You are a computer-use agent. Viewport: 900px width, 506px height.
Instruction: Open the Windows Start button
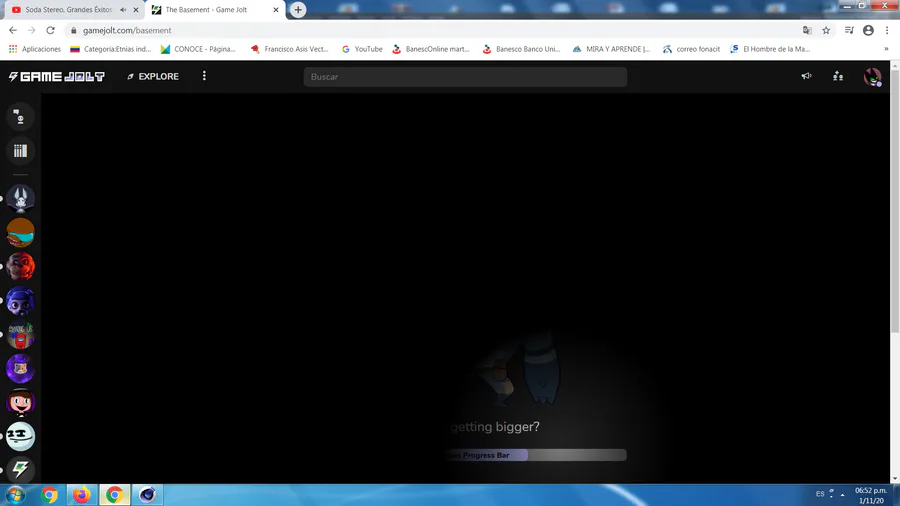[x=15, y=495]
